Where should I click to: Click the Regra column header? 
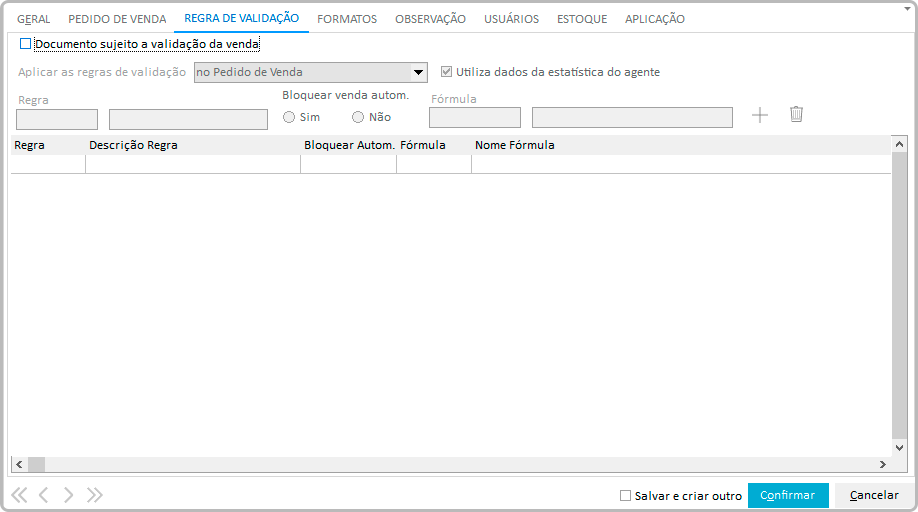click(x=48, y=145)
